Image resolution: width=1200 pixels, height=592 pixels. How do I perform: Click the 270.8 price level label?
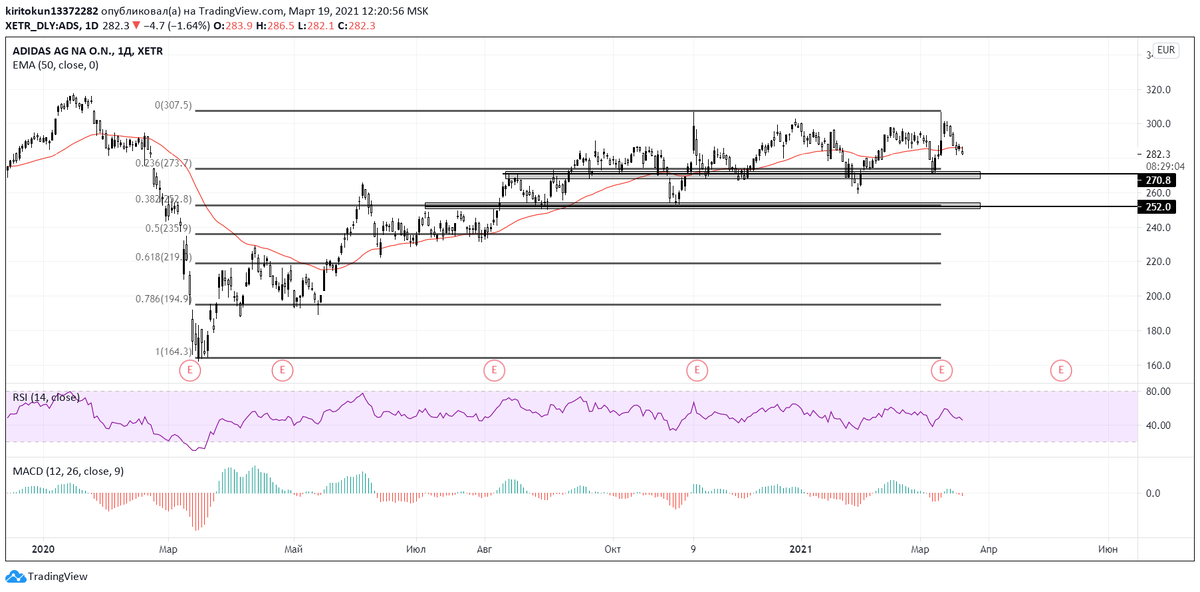pyautogui.click(x=1159, y=181)
